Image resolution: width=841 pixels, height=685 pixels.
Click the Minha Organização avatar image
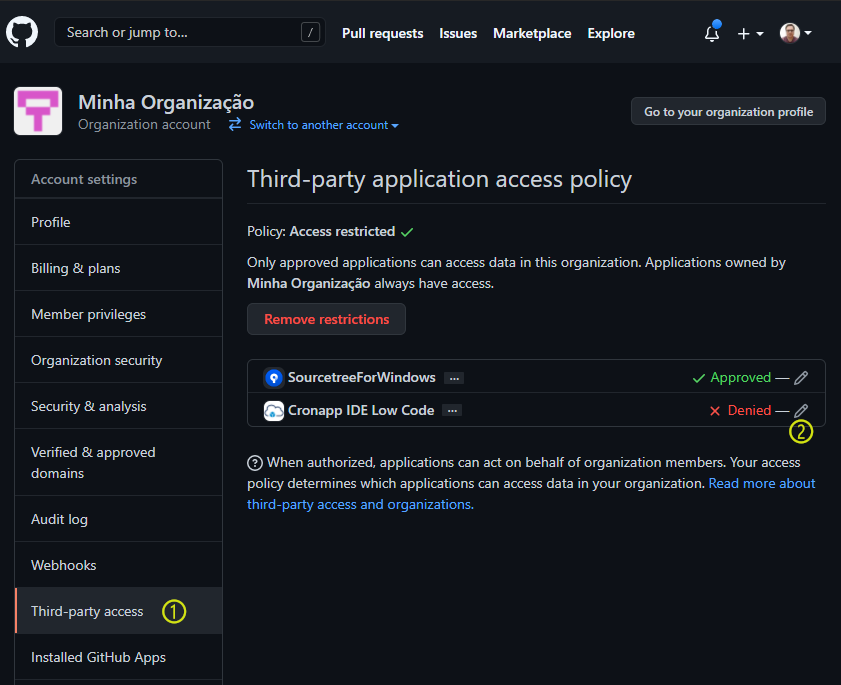[x=38, y=111]
